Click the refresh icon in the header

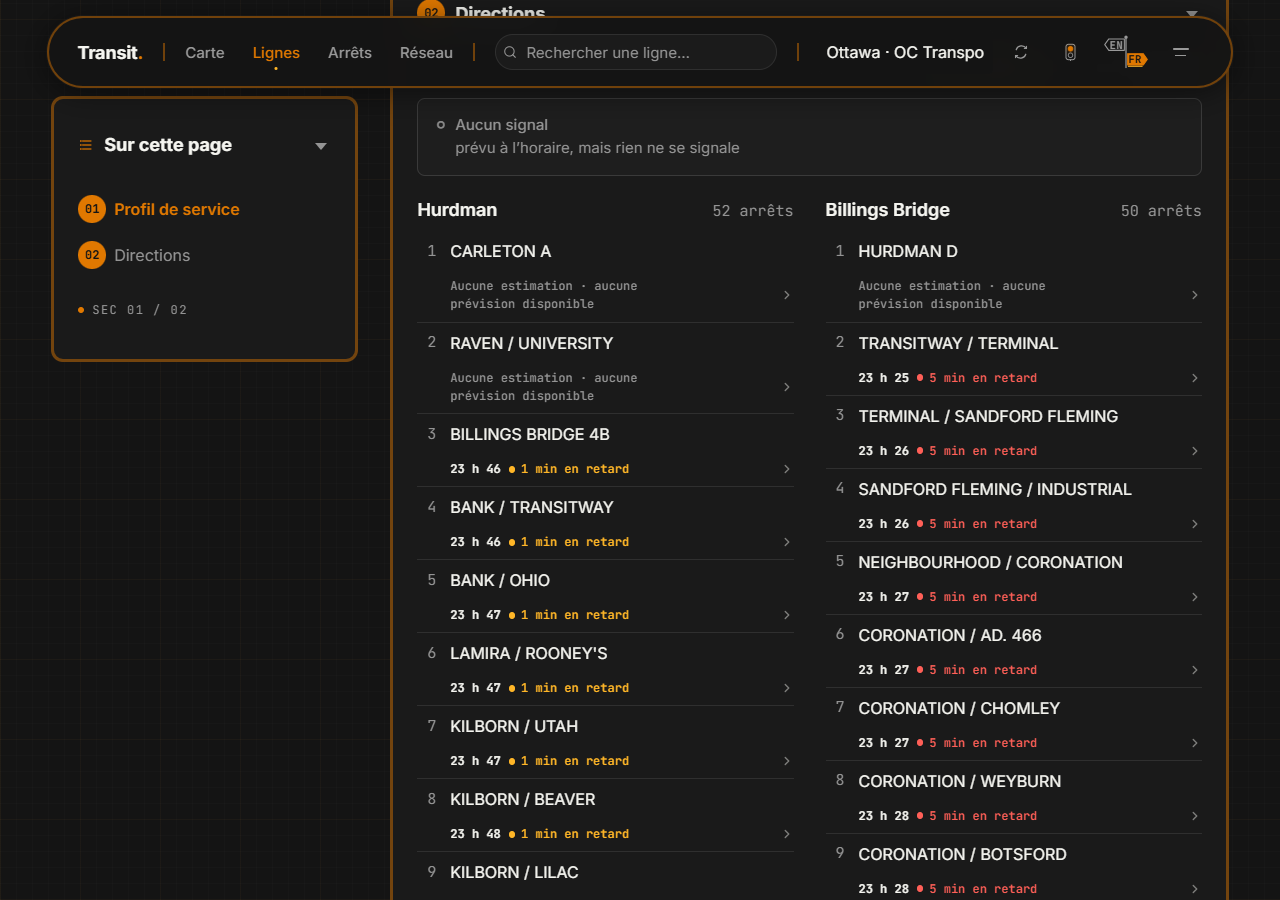click(1020, 52)
